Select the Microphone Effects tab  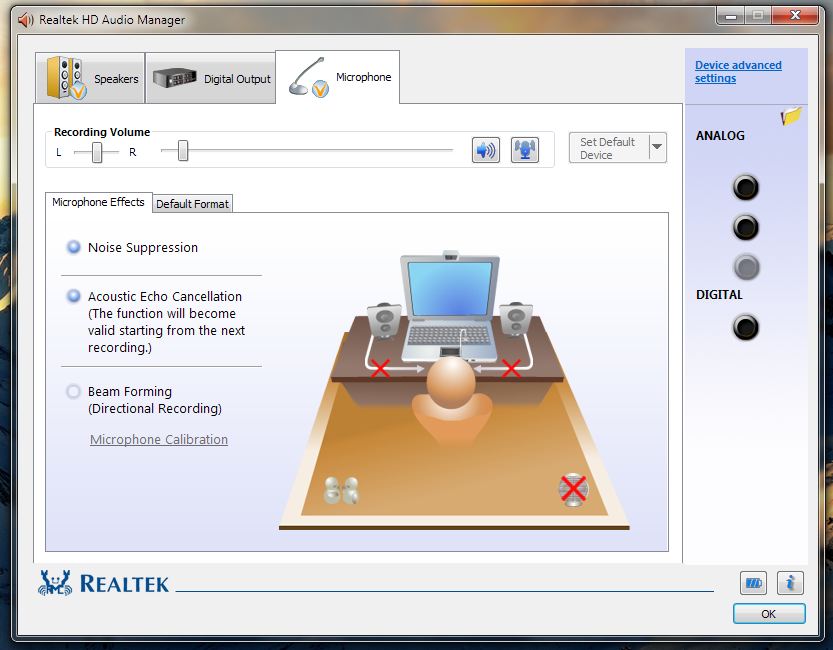(x=99, y=202)
